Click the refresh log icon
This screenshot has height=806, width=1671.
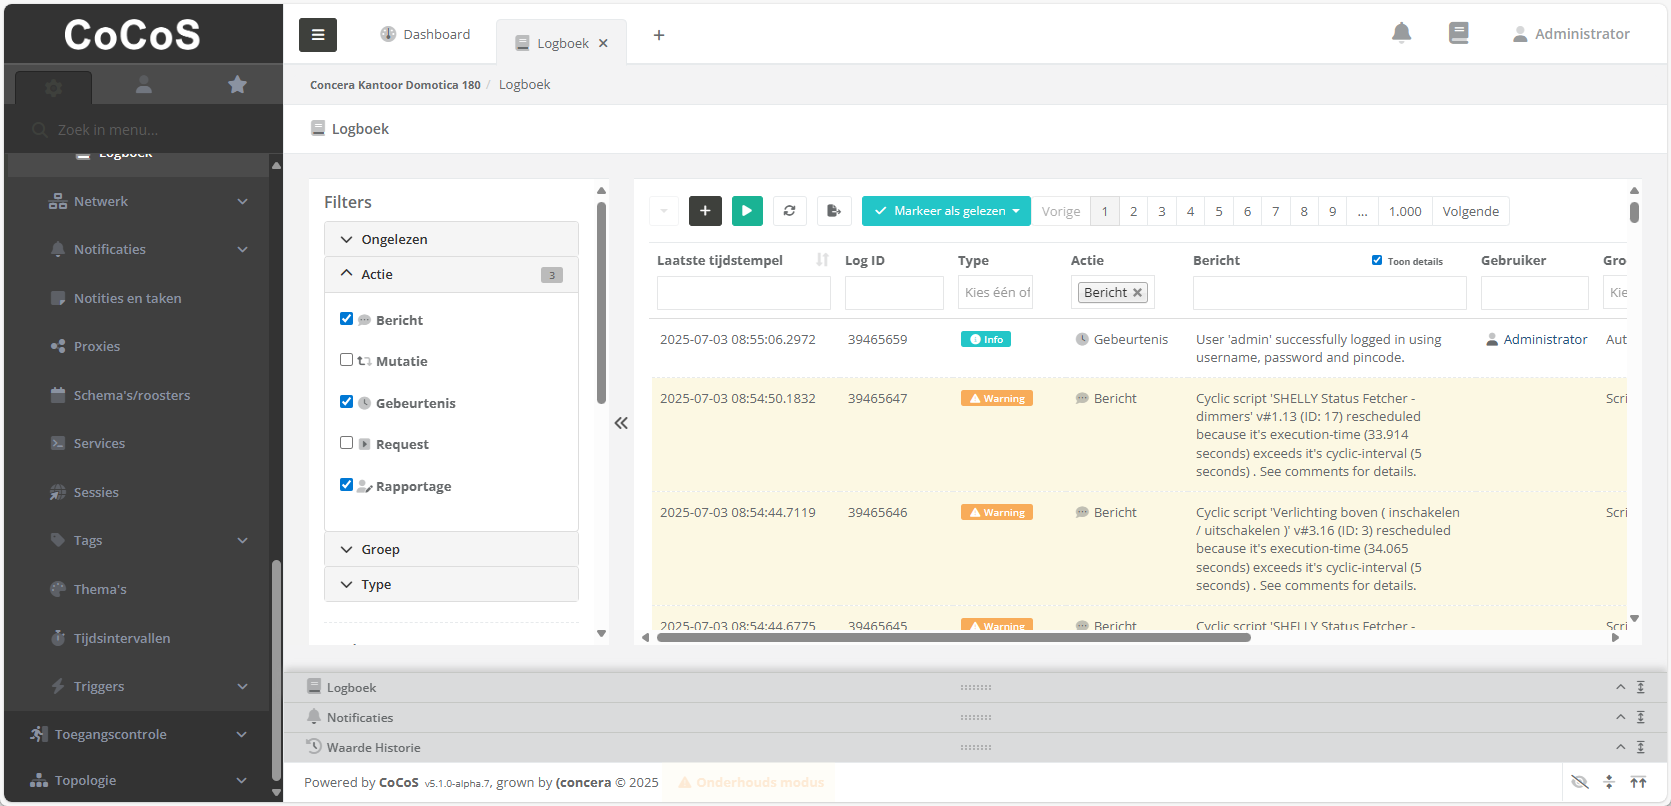point(789,211)
